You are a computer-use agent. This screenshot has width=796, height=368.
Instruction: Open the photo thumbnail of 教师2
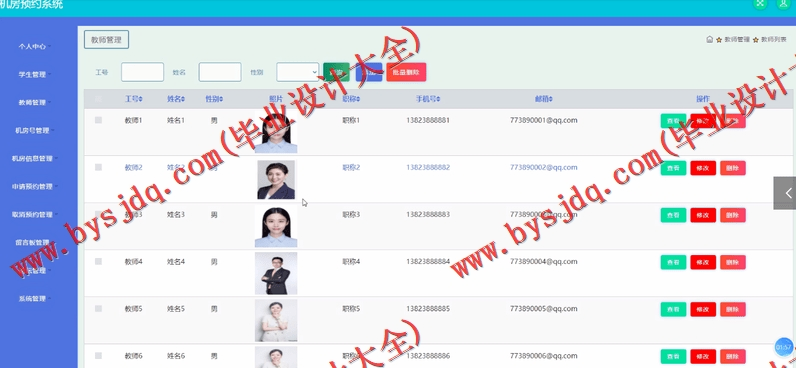[276, 180]
